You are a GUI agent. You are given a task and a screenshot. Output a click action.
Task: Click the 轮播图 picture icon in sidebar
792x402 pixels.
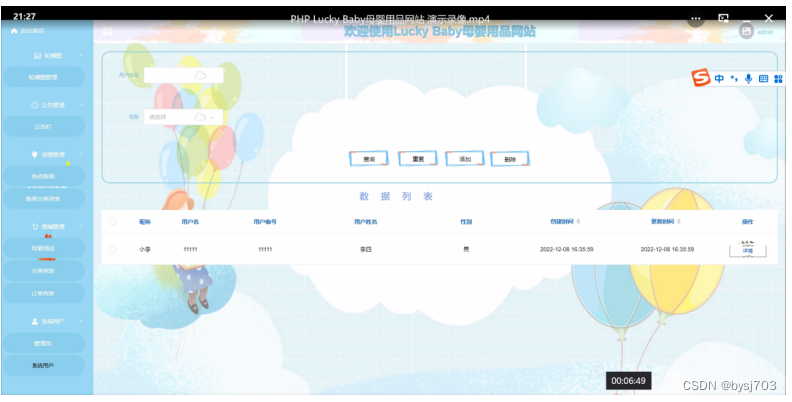[x=37, y=56]
